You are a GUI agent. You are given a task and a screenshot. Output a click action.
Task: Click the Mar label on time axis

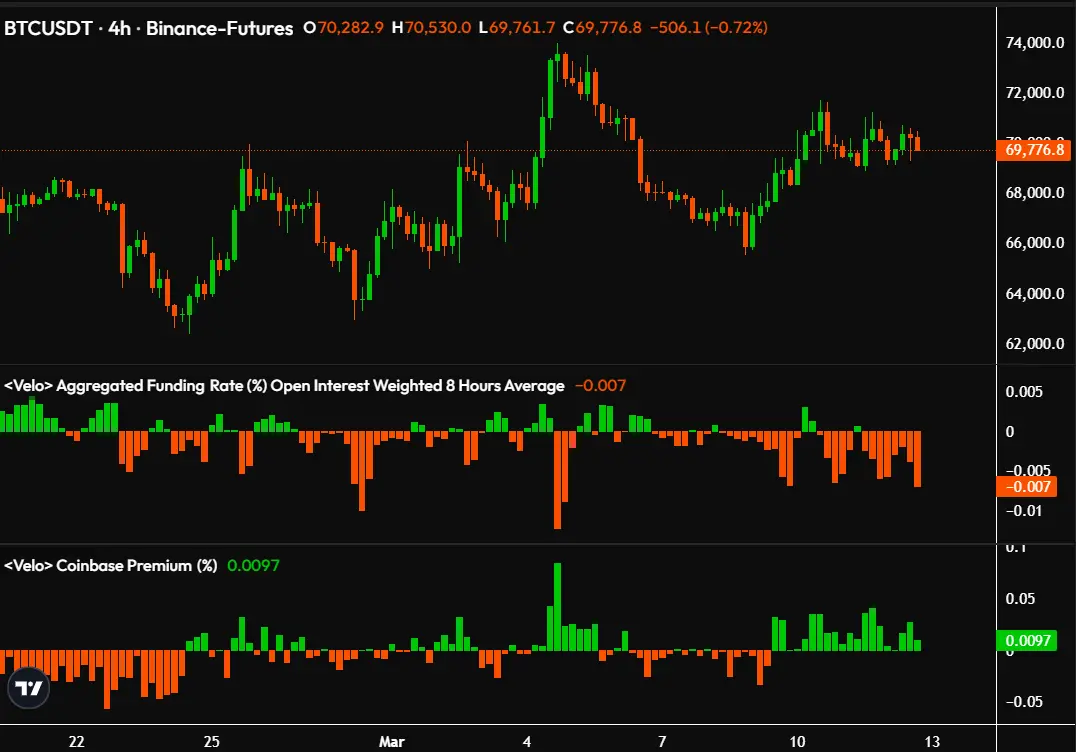392,742
